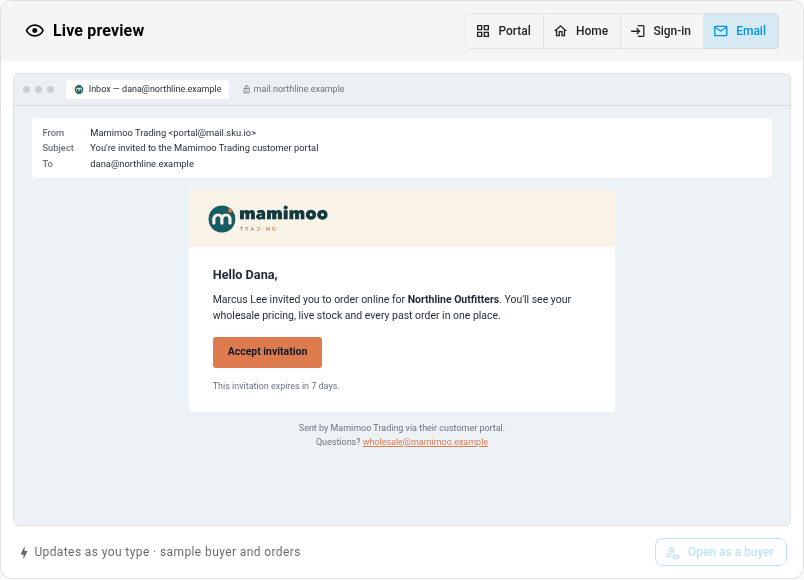
Task: Switch to the Sign-in preview tab
Action: [x=661, y=31]
